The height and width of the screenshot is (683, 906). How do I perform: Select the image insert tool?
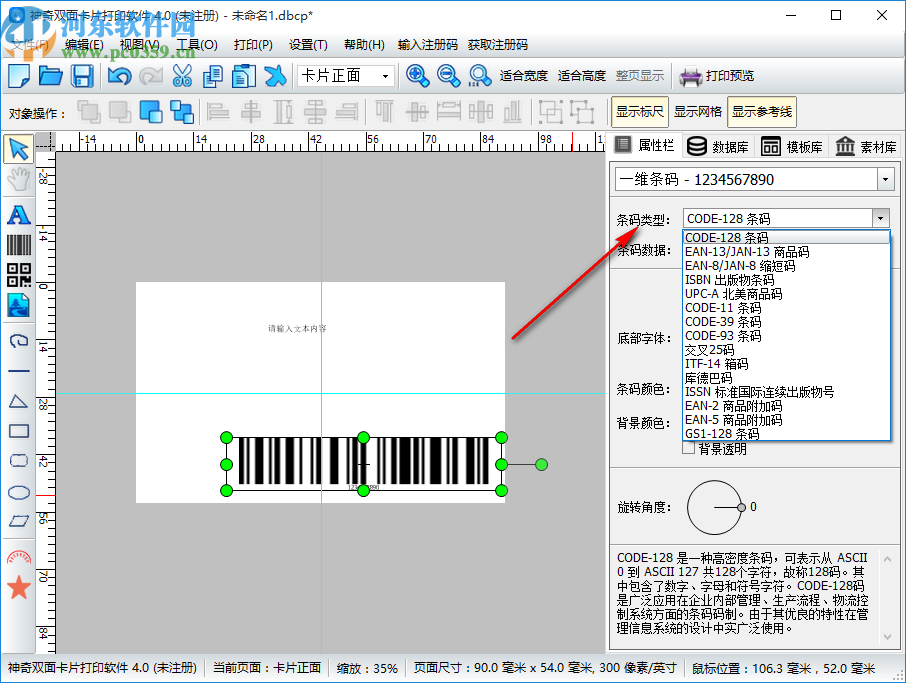pyautogui.click(x=18, y=305)
